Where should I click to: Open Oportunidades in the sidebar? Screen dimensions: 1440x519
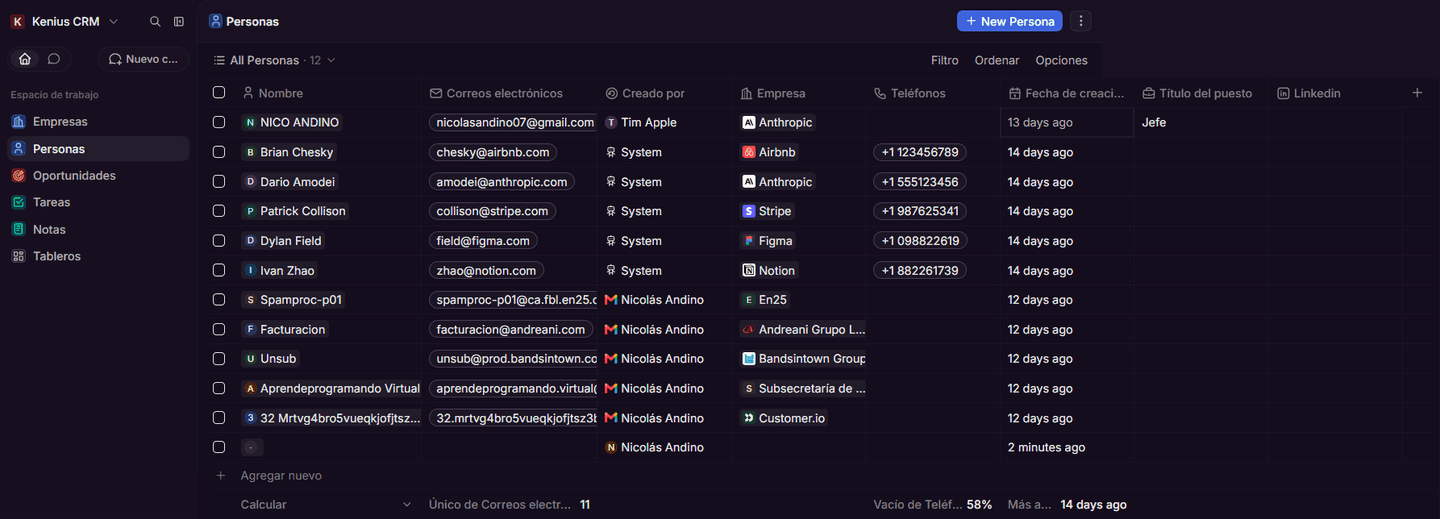tap(97, 176)
